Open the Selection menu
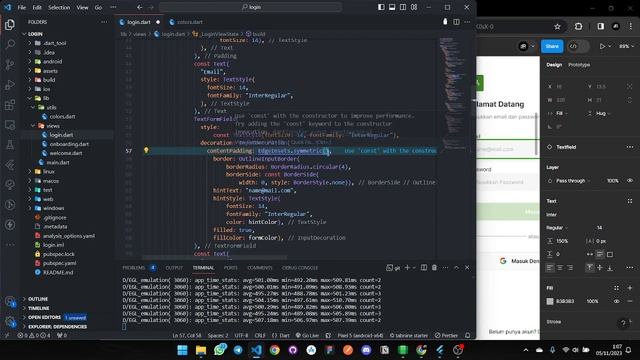640x360 pixels. (59, 7)
